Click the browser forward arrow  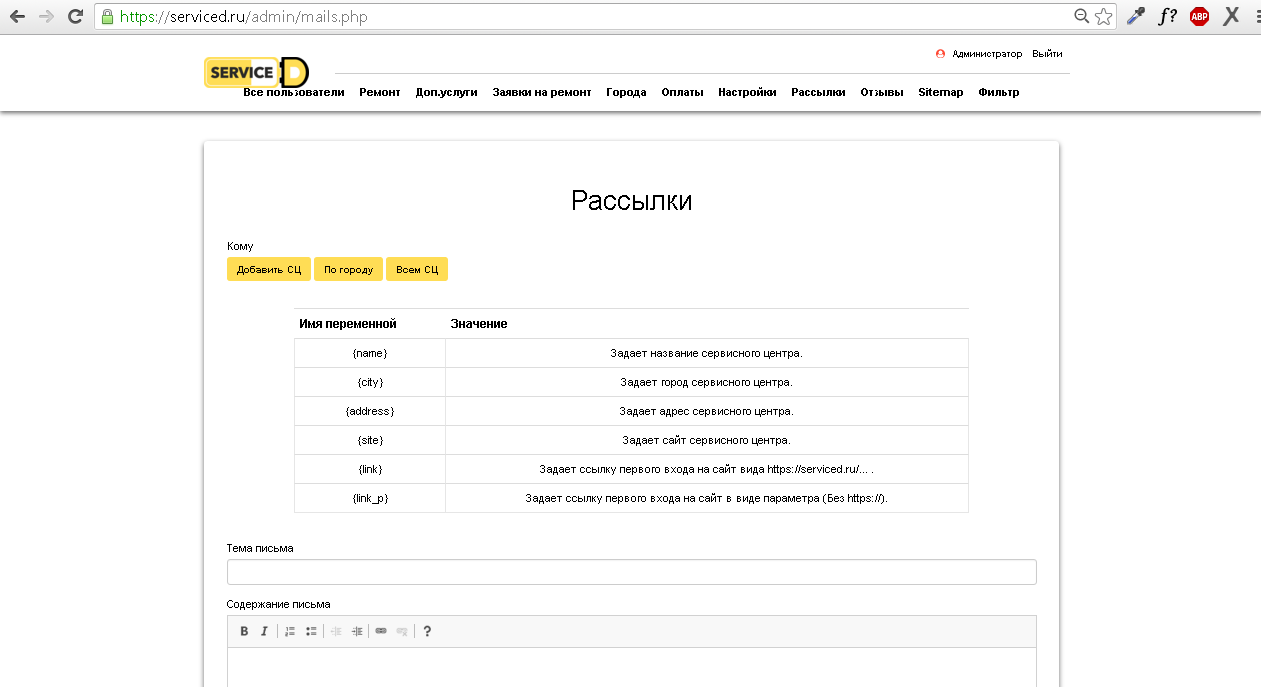pos(46,16)
